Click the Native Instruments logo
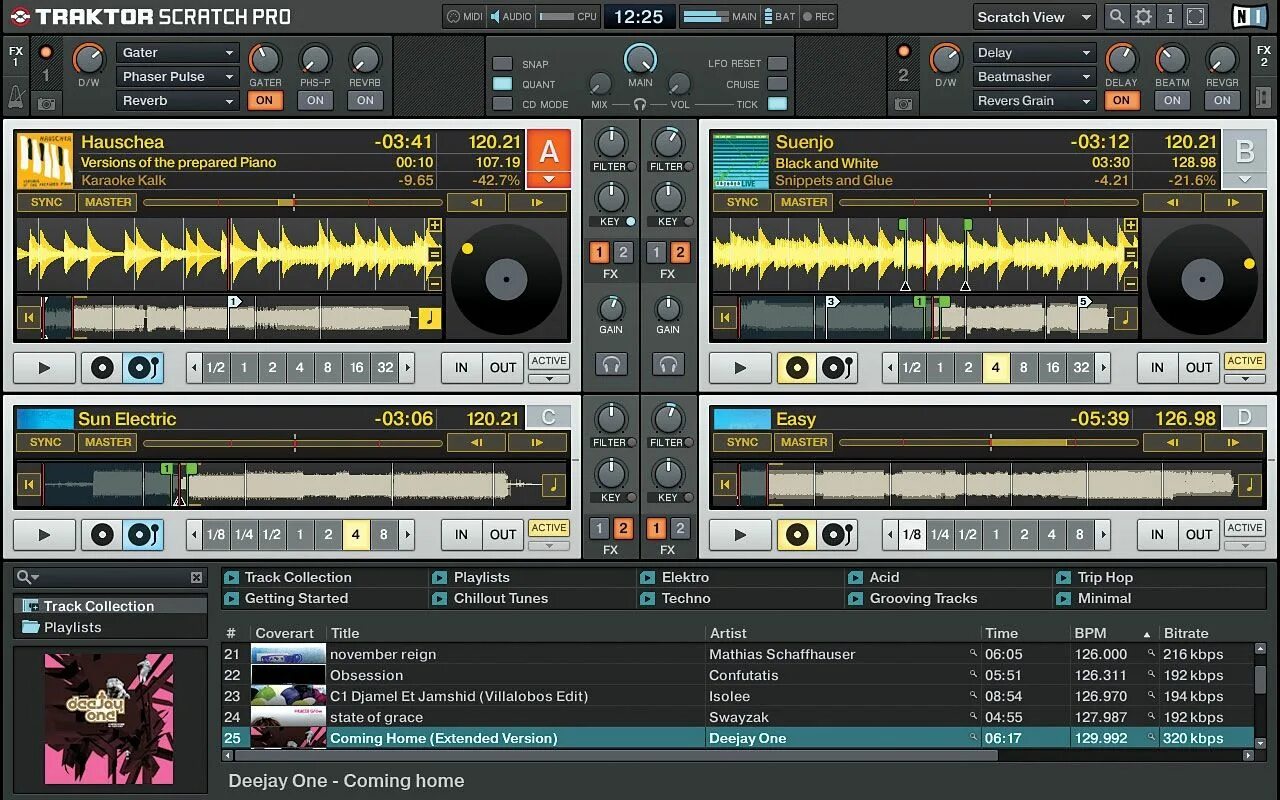 click(x=1247, y=17)
